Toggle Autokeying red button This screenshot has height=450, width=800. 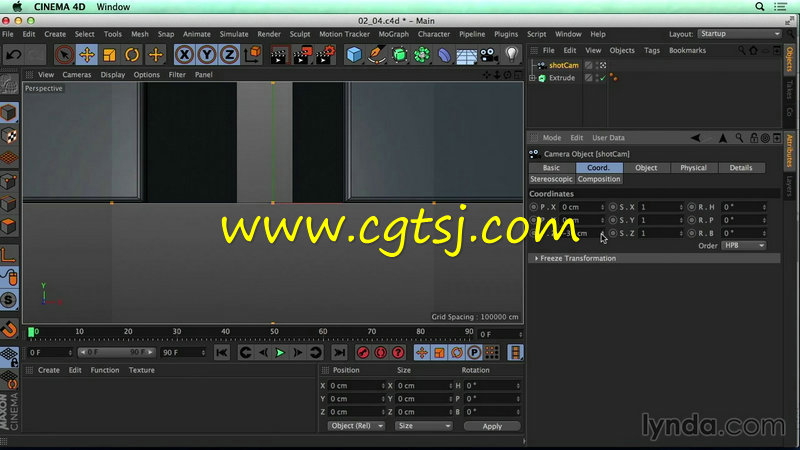[381, 353]
